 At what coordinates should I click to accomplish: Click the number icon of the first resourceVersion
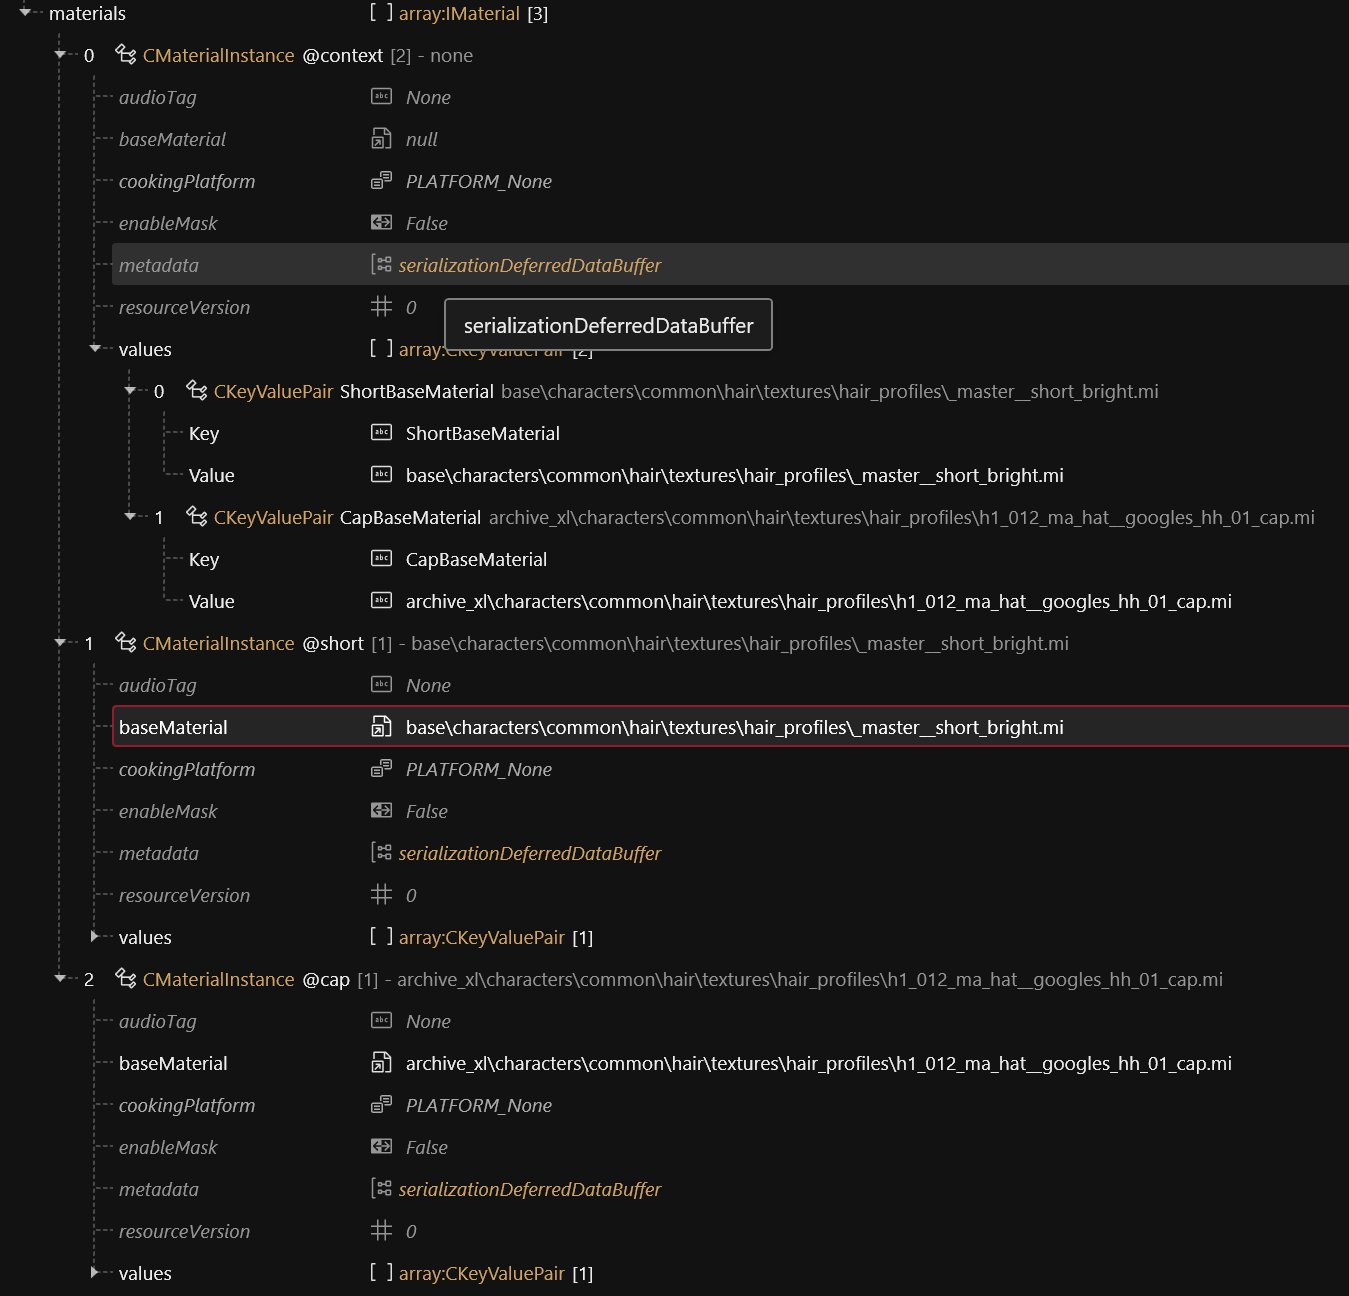click(381, 307)
